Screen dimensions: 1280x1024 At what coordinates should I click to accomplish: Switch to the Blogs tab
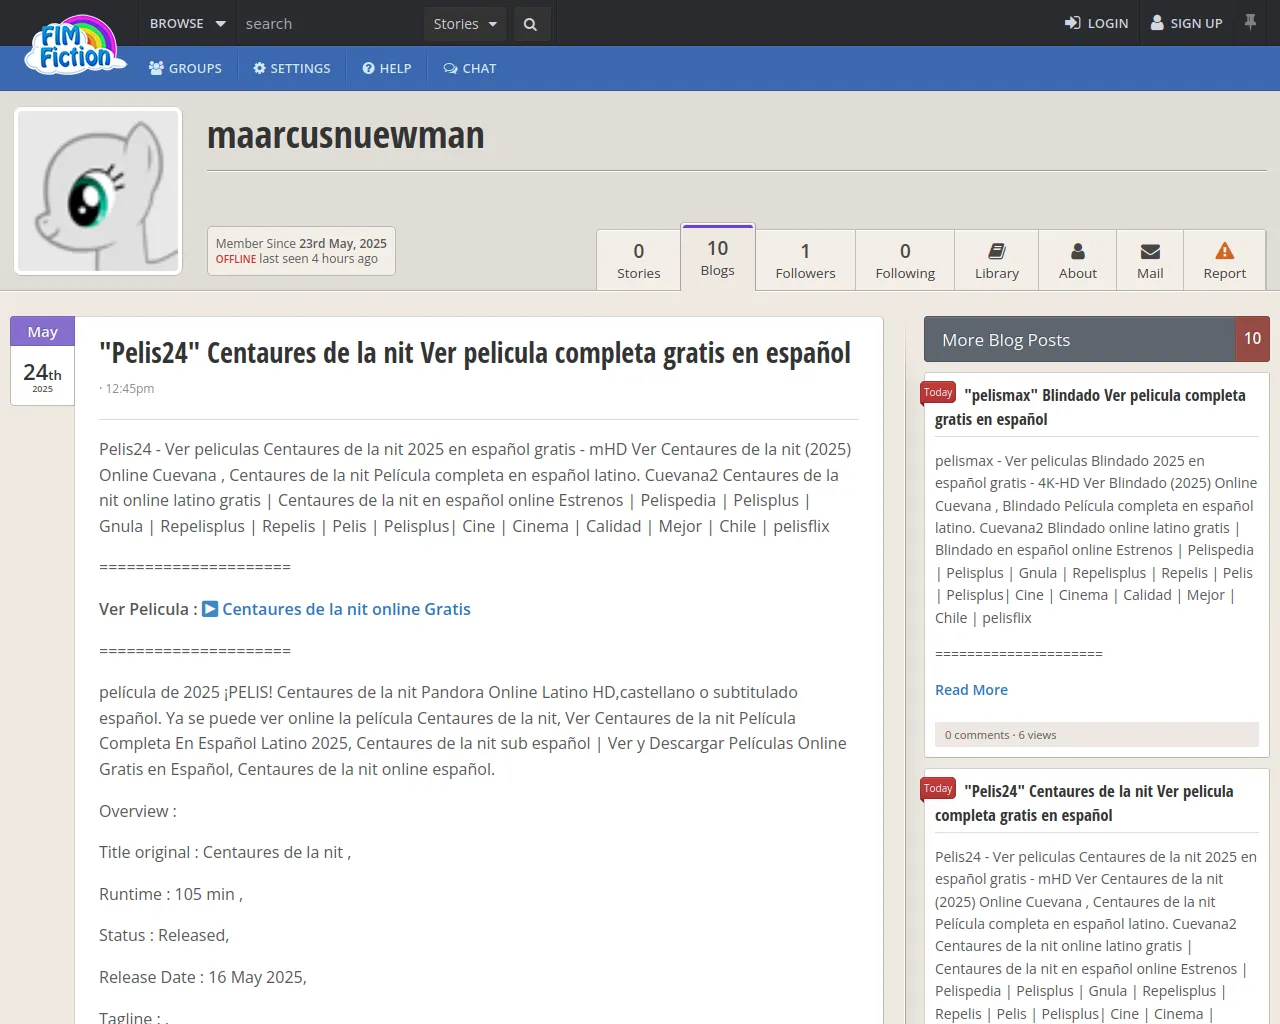718,258
